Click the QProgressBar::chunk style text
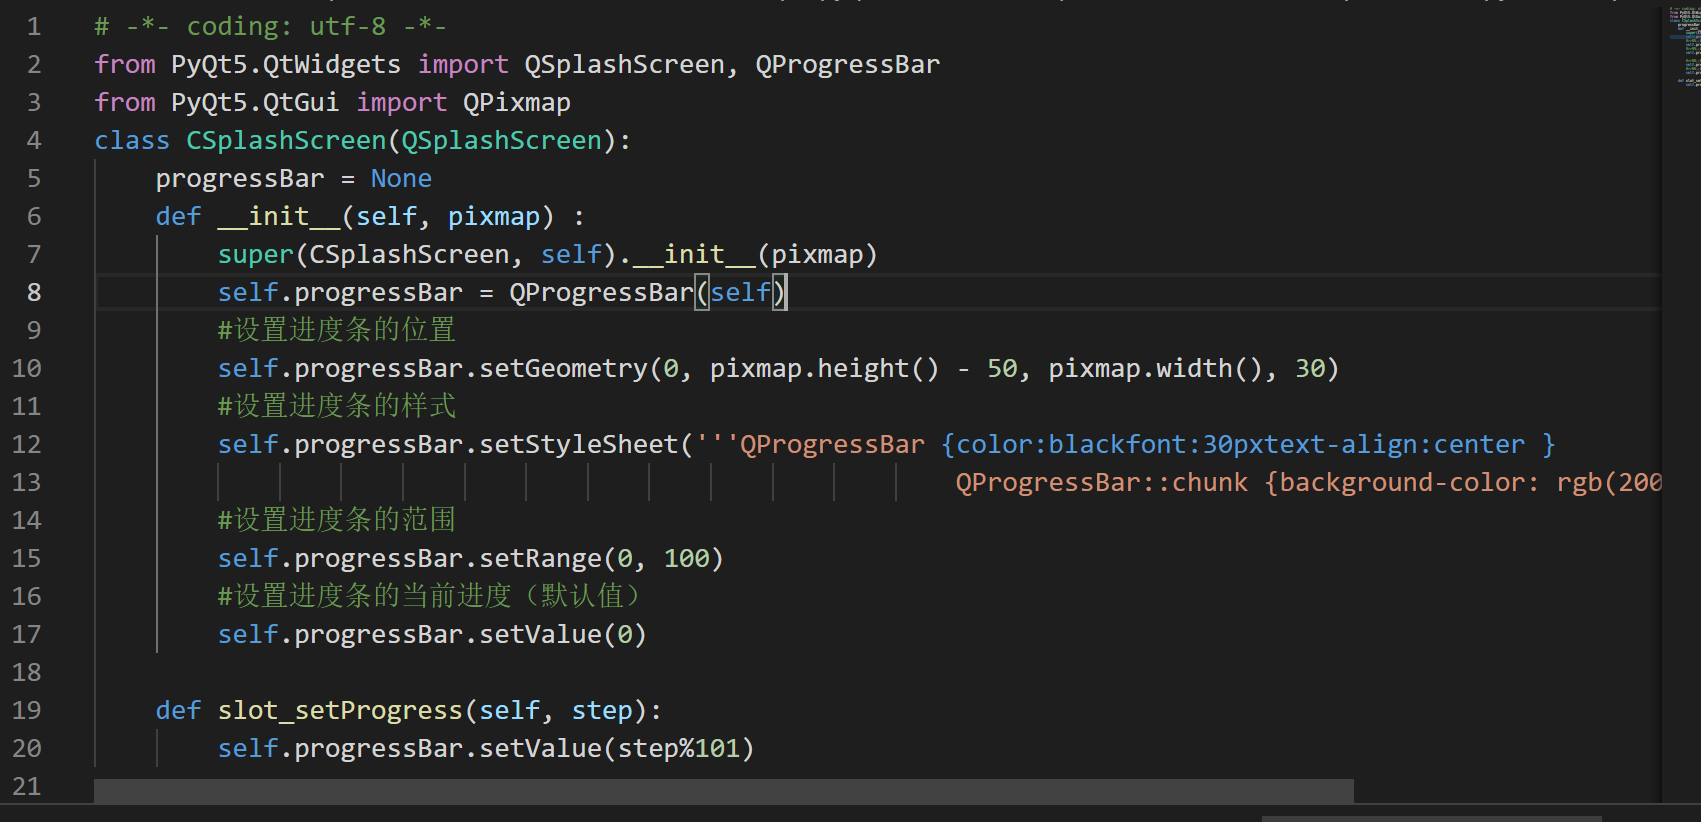 [x=1101, y=482]
